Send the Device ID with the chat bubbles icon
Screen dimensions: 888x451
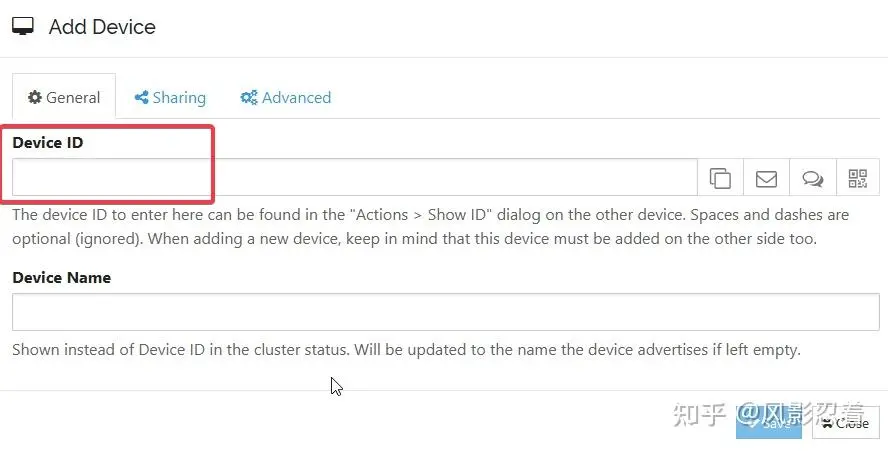[x=813, y=178]
